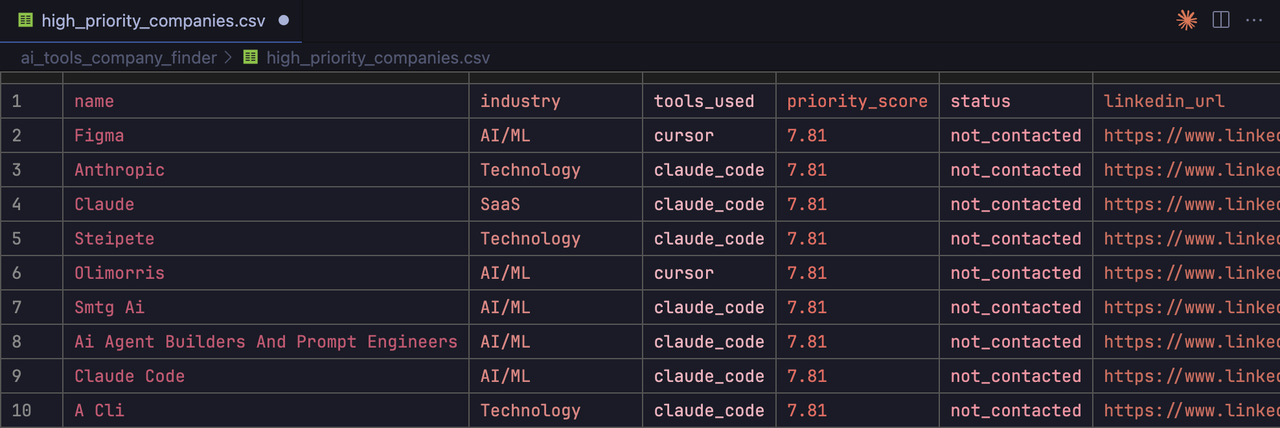
Task: Click row number 5 in the gutter
Action: pos(16,239)
